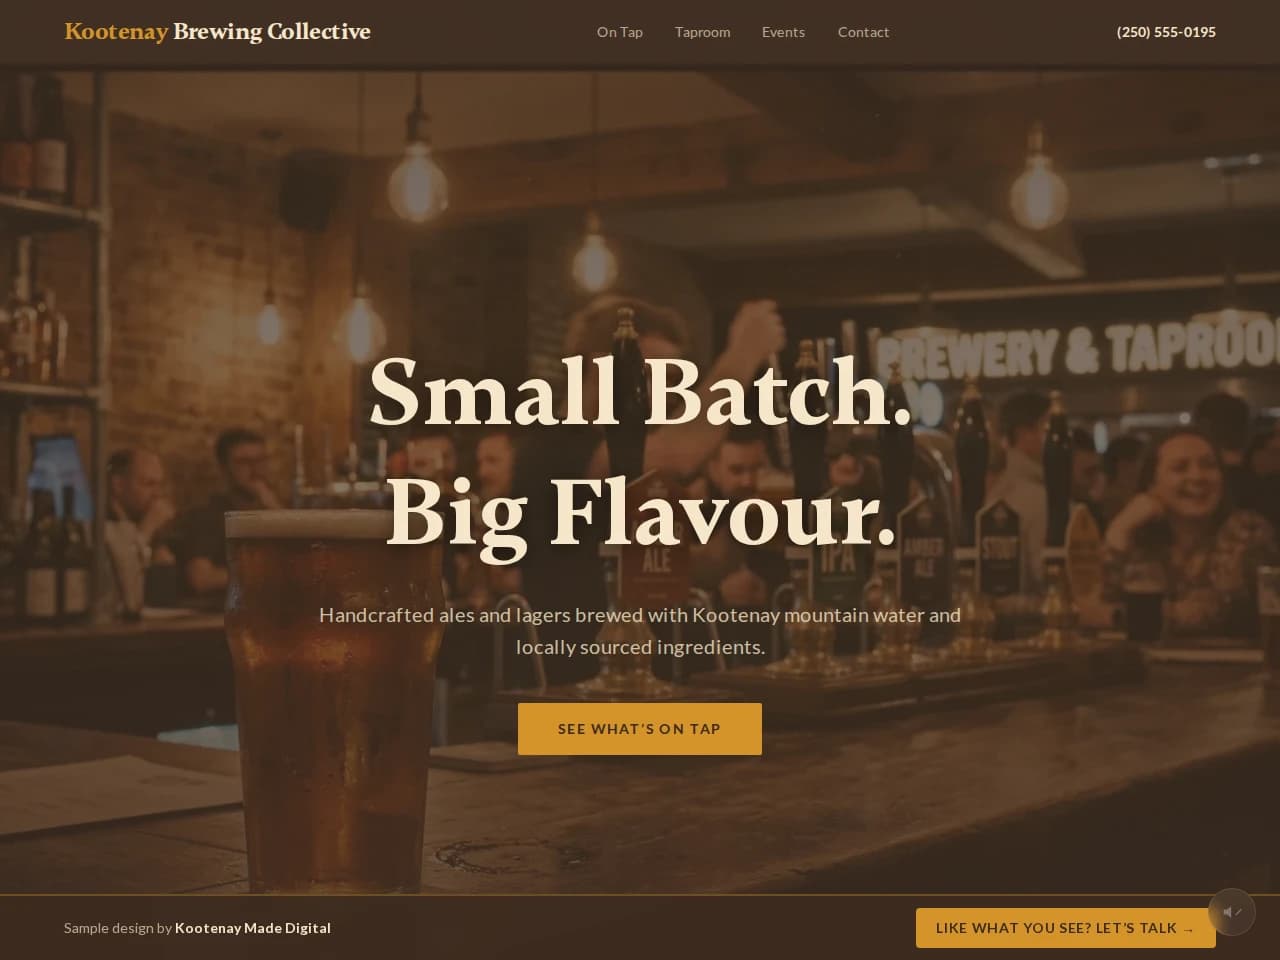The image size is (1280, 960).
Task: Click the Kootenay Brewing Collective logo
Action: click(217, 32)
